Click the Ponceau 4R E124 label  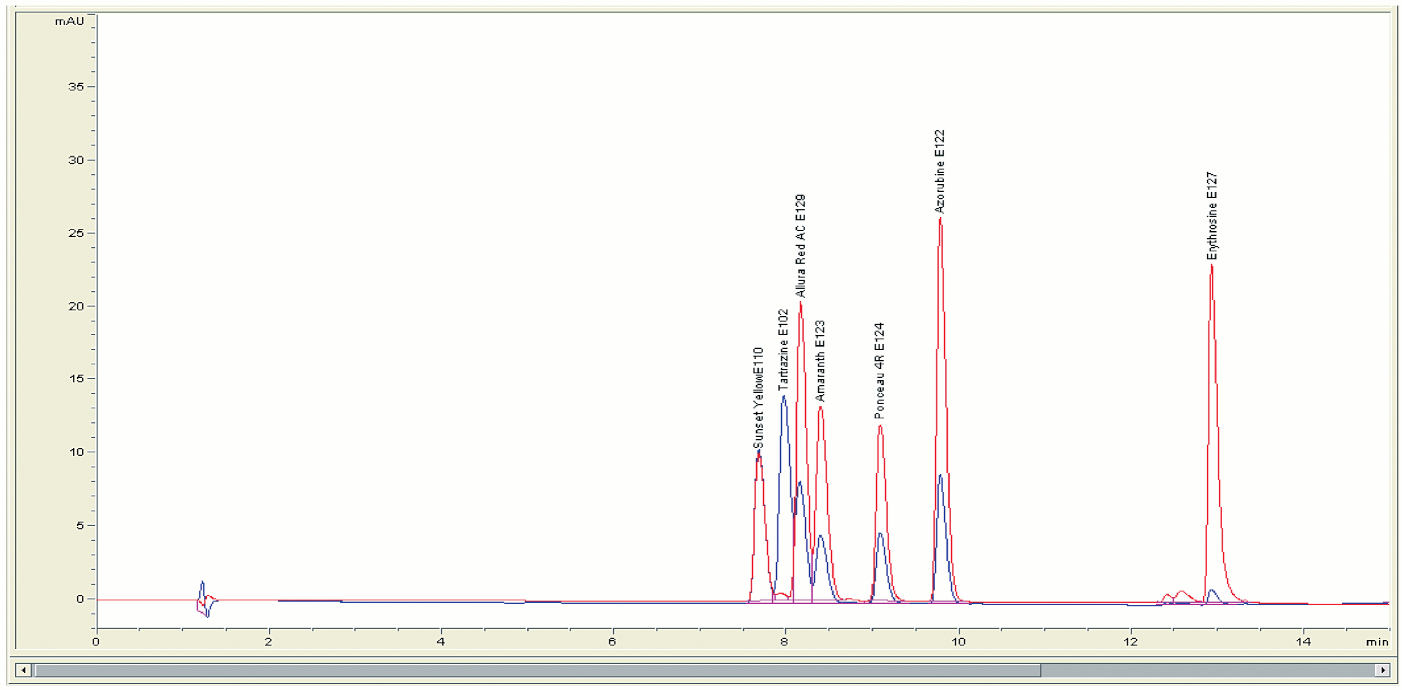pos(879,369)
